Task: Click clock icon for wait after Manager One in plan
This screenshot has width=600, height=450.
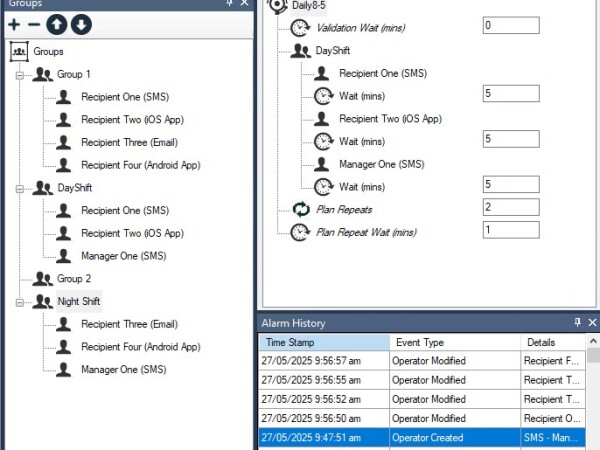Action: (324, 187)
